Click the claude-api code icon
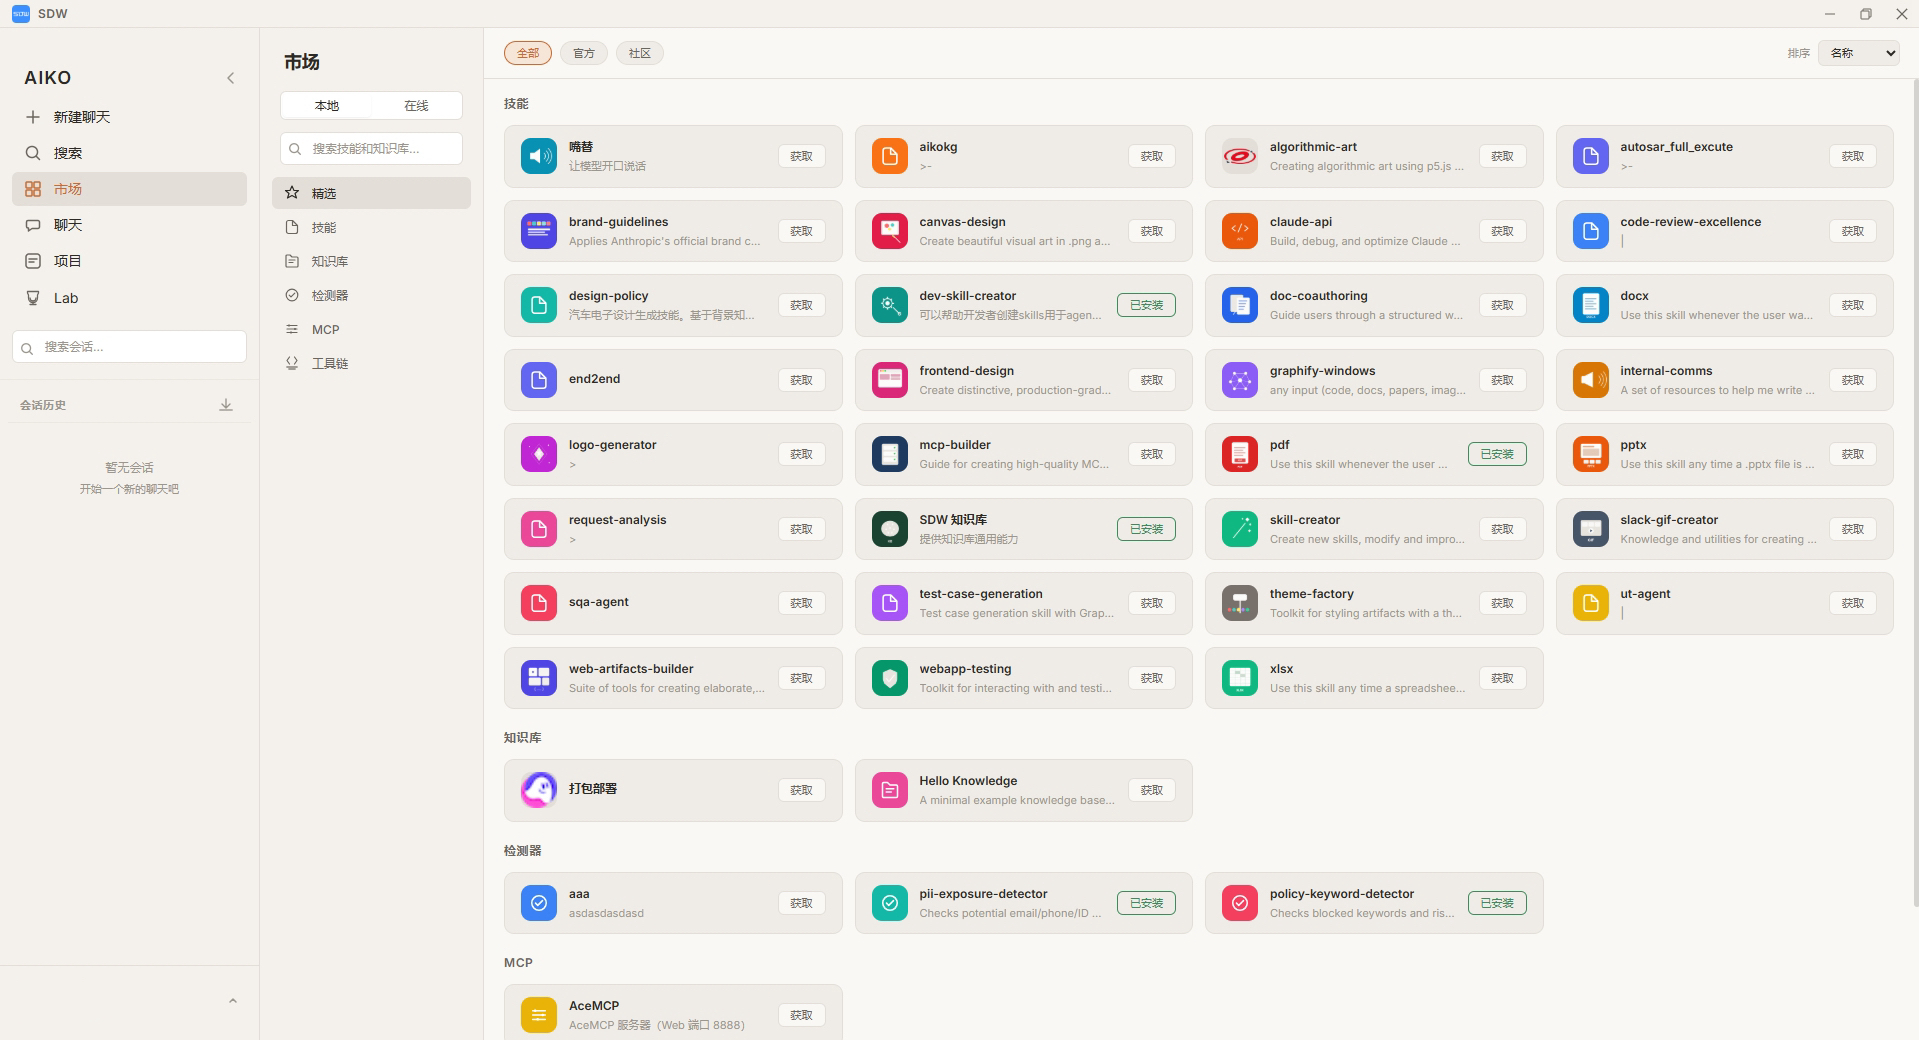The height and width of the screenshot is (1040, 1919). click(1240, 231)
